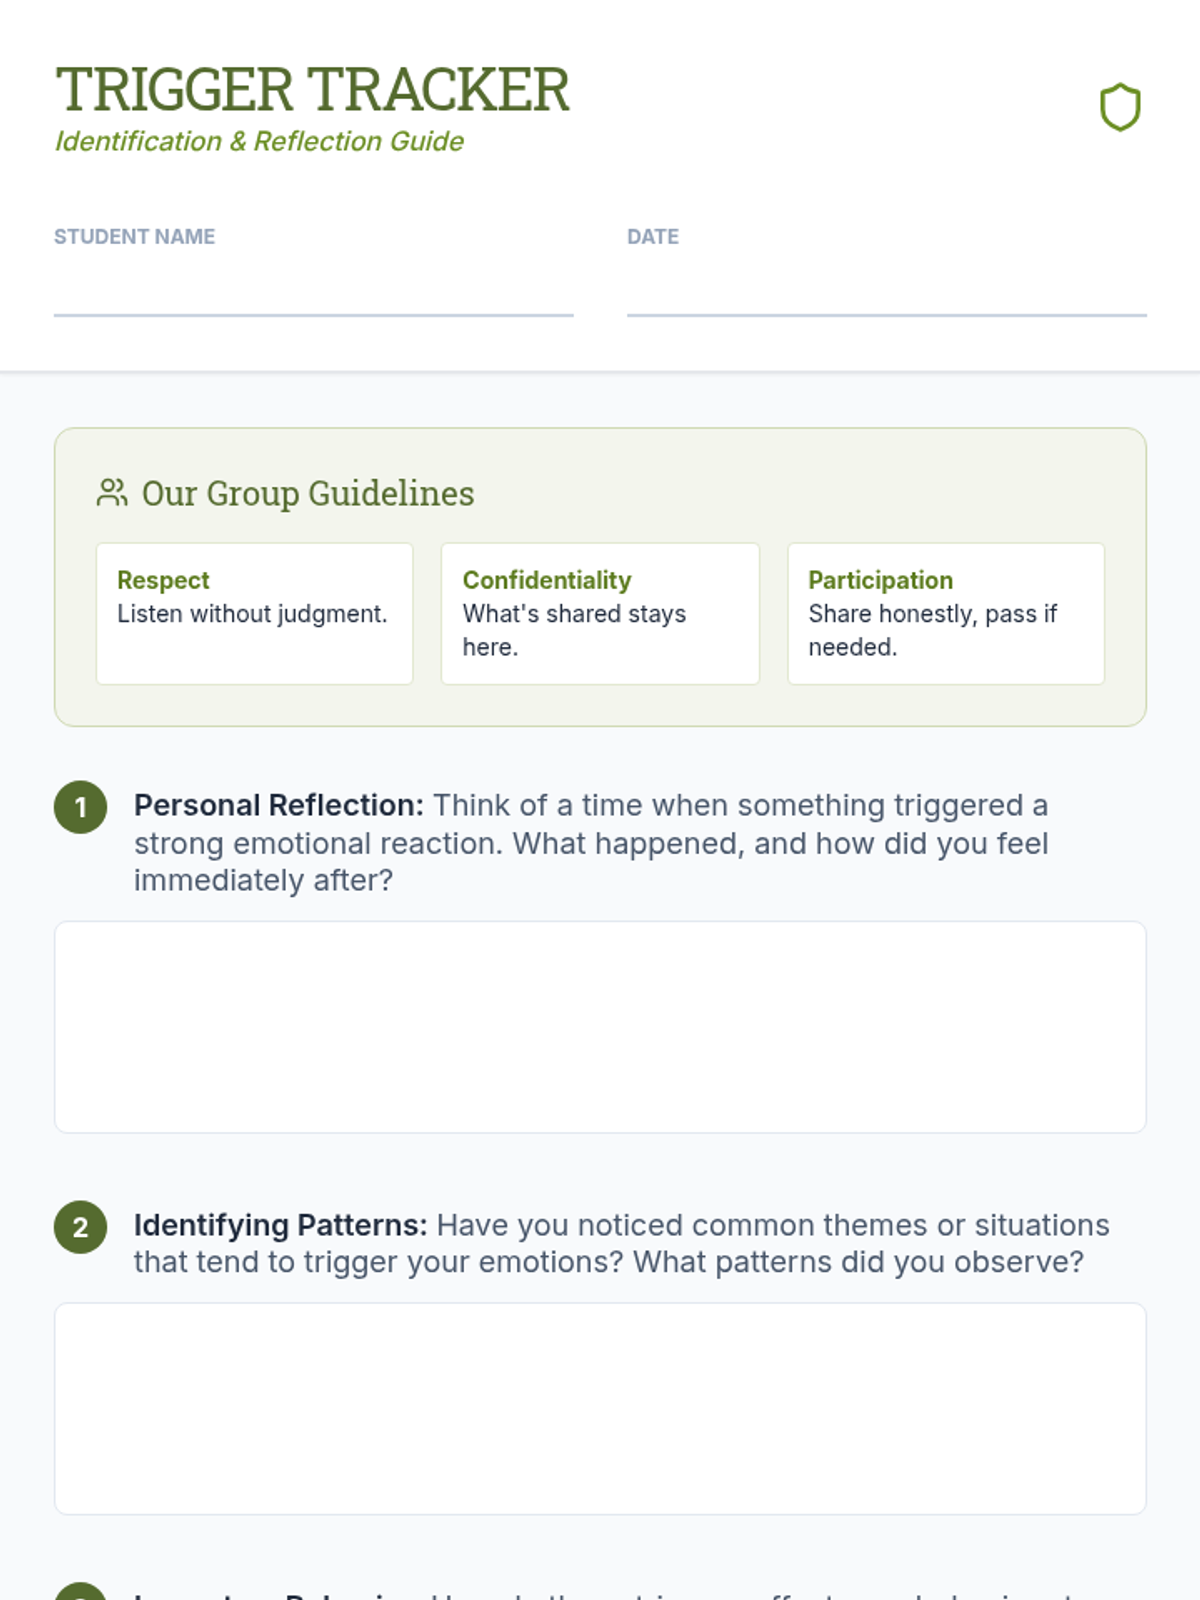Click the Respect guideline card
The width and height of the screenshot is (1200, 1600).
point(254,613)
